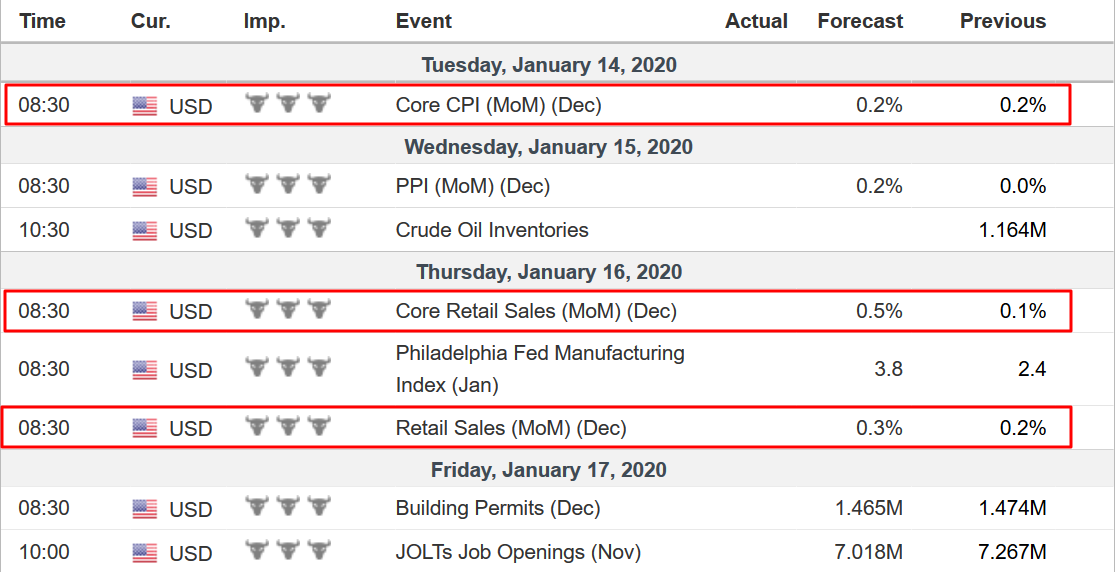1116x572 pixels.
Task: Click bull importance icons for JOLTs Job Openings
Action: 288,551
